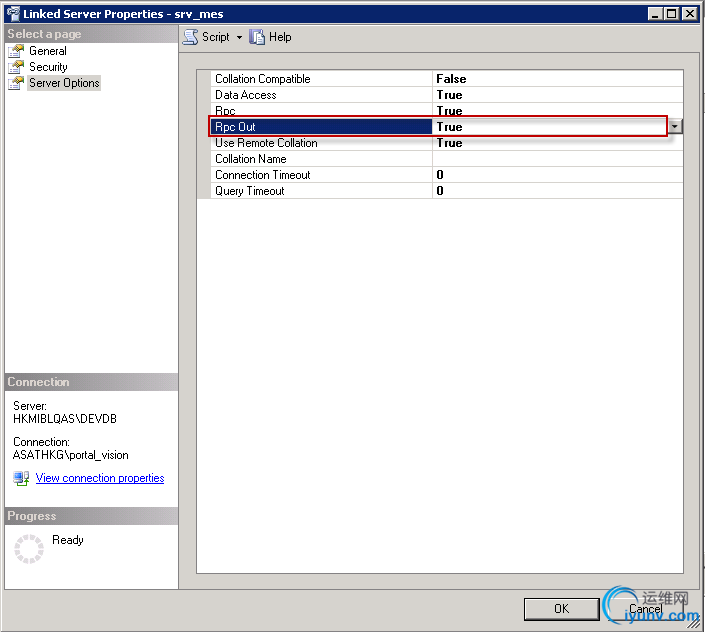The image size is (705, 632).
Task: Open View connection properties link
Action: click(x=100, y=478)
